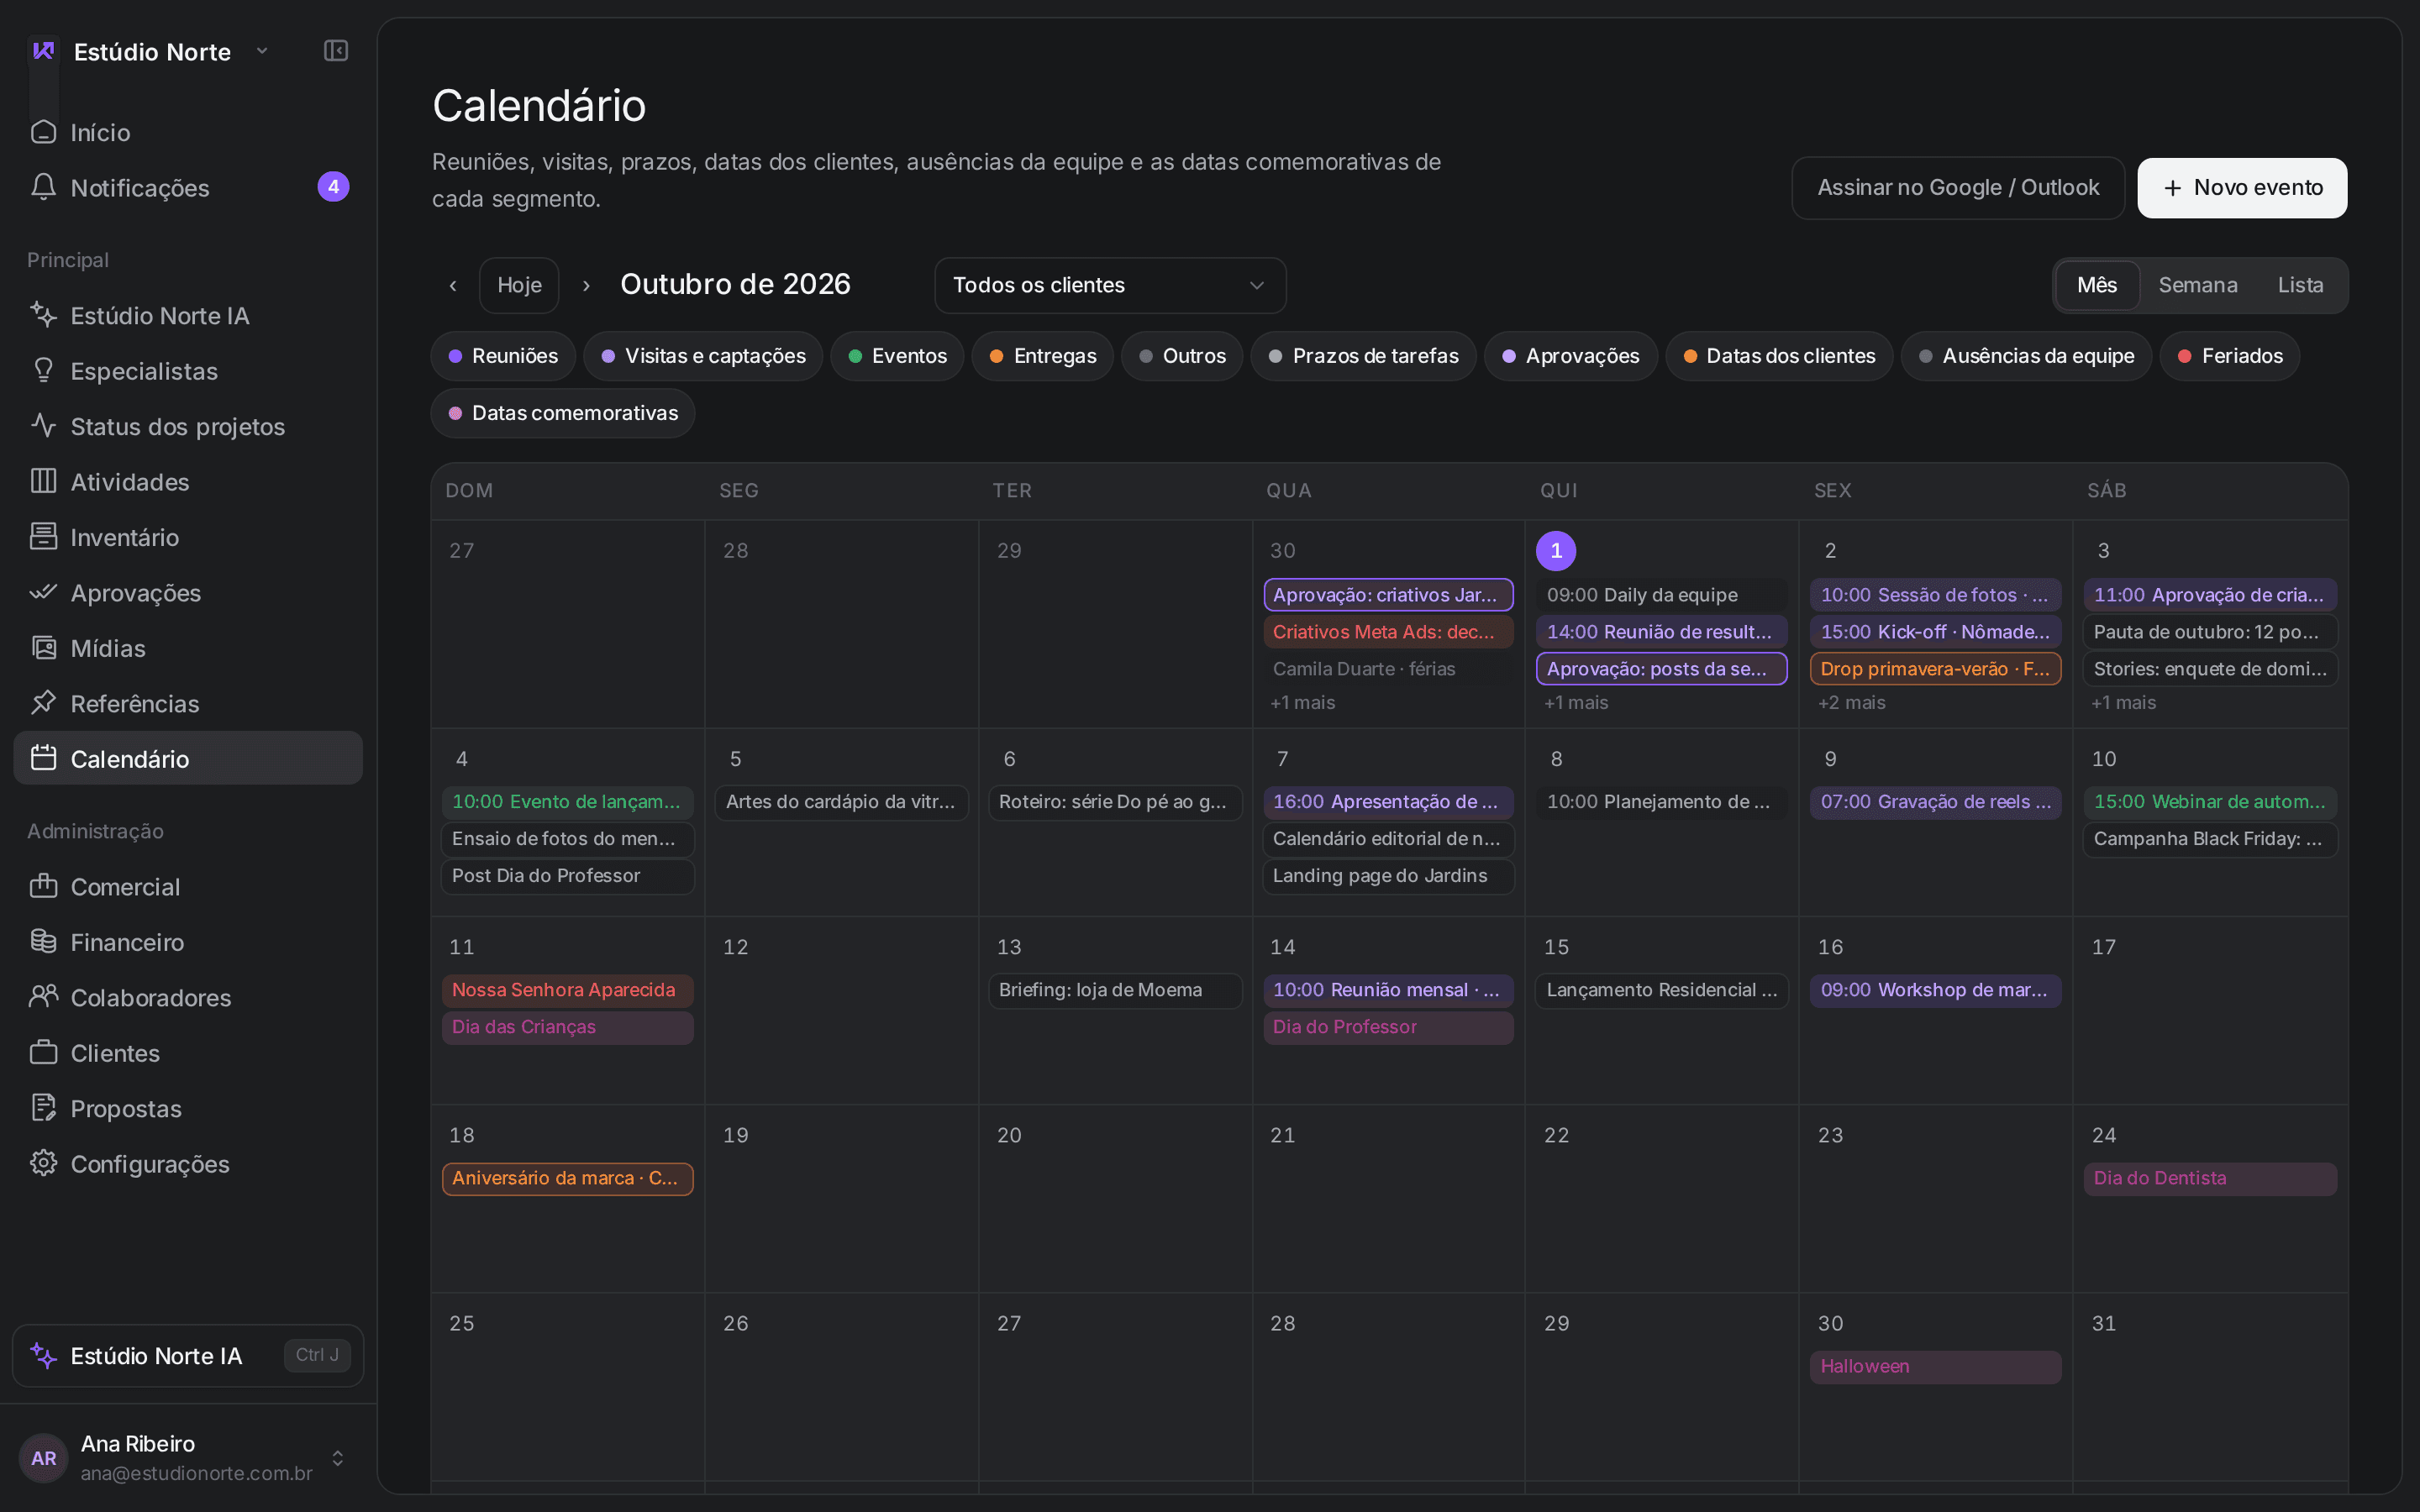This screenshot has width=2420, height=1512.
Task: Toggle Prazos de tarefas filter
Action: tap(1363, 356)
